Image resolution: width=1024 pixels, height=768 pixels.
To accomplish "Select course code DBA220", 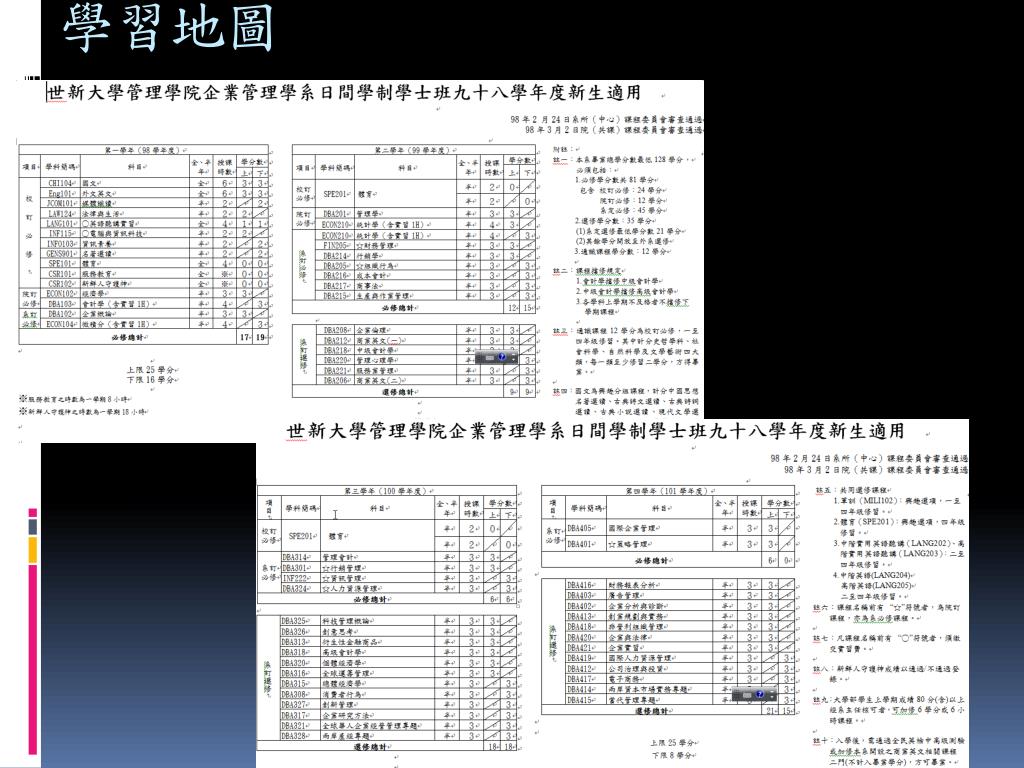I will (x=336, y=360).
